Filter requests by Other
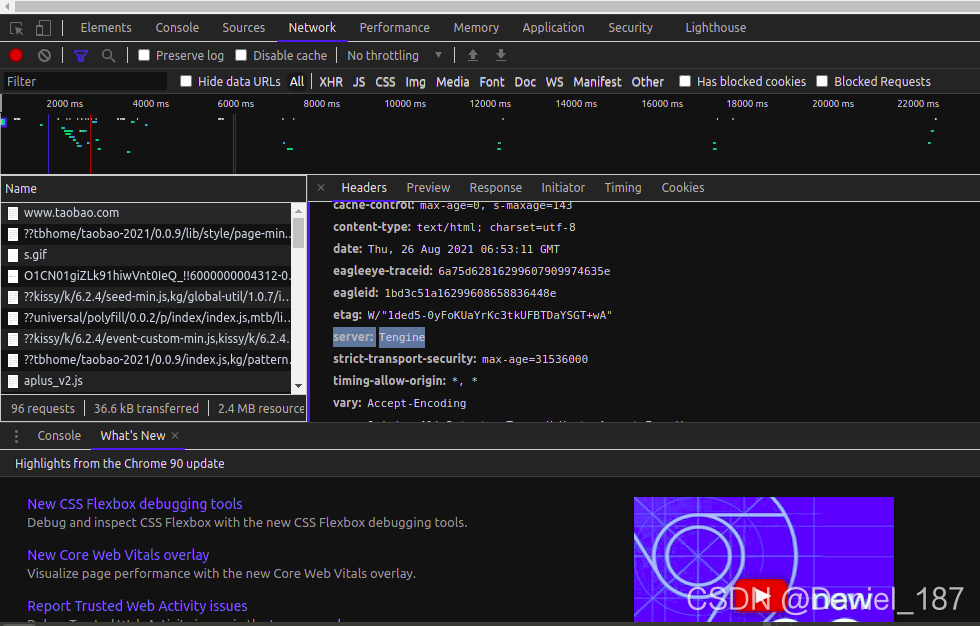 point(648,82)
